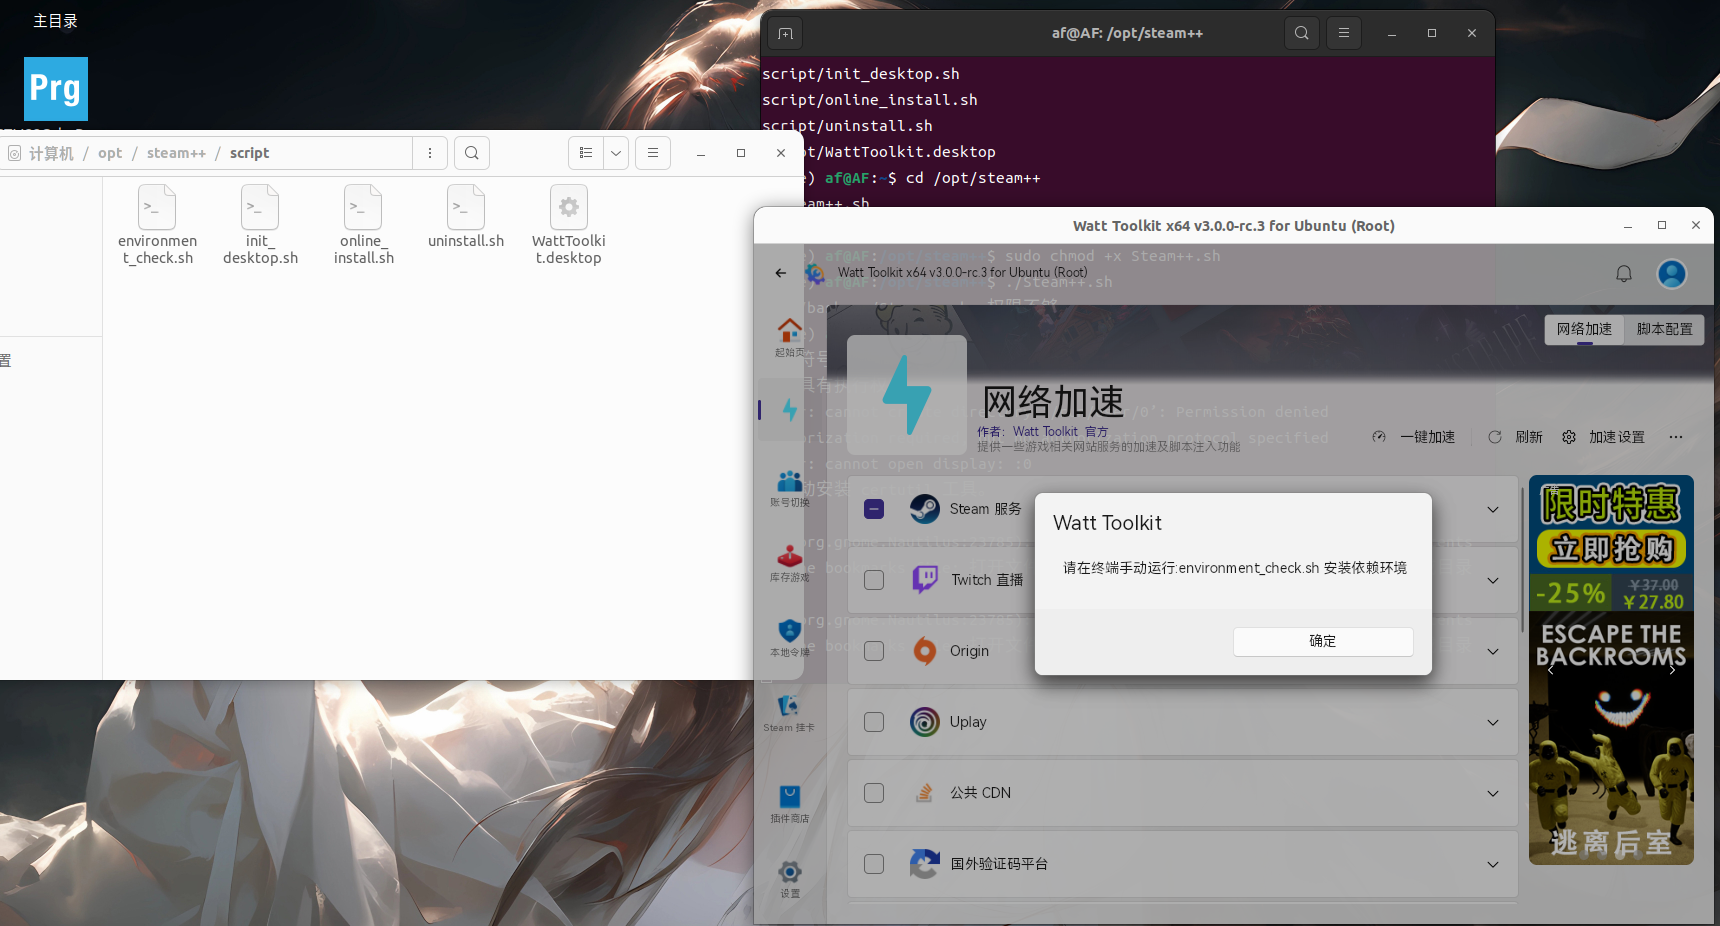Click the 加速设置 gear icon
The height and width of the screenshot is (926, 1720).
pos(1569,437)
